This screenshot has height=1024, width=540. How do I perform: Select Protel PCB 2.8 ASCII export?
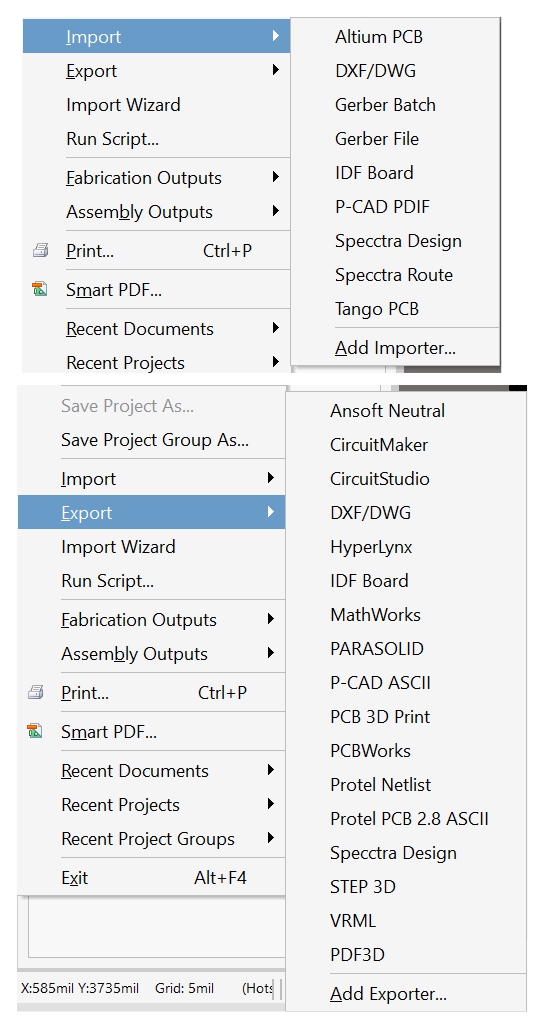tap(409, 819)
